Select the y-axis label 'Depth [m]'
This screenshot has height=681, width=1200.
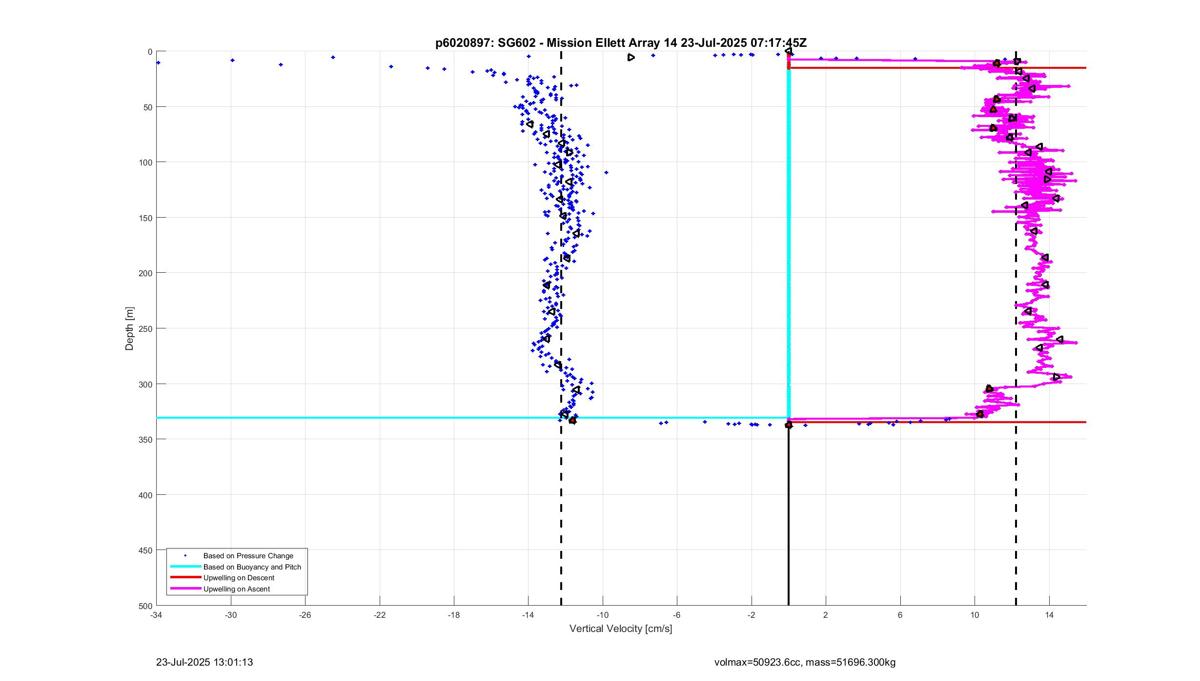coord(130,329)
